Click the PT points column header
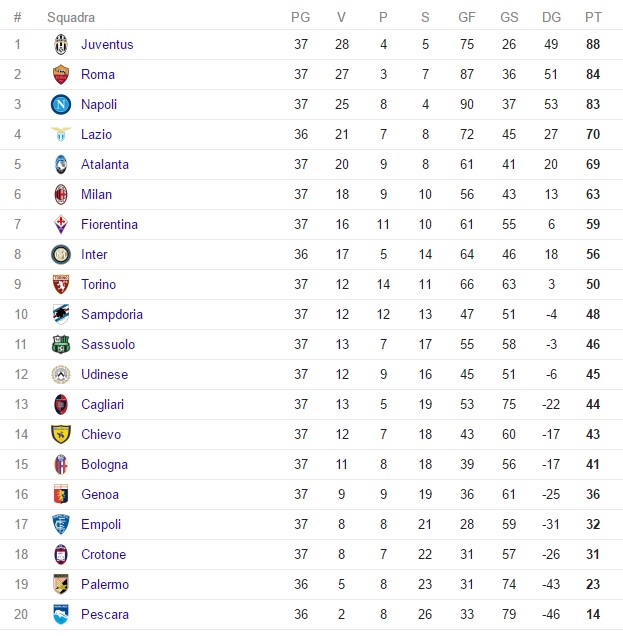The image size is (623, 636). point(594,17)
